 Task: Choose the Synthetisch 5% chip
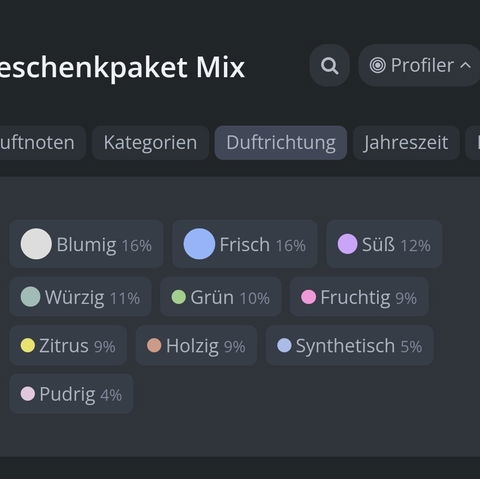[x=350, y=345]
